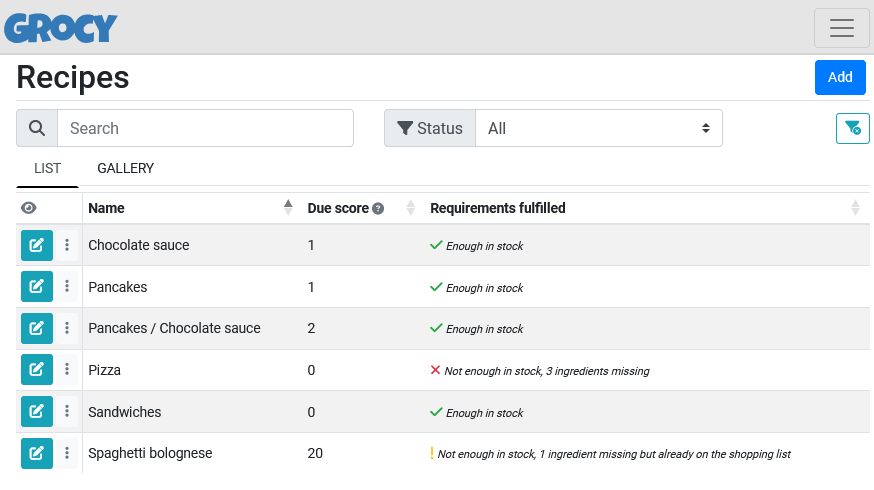Open the Status filter dropdown

pyautogui.click(x=598, y=128)
